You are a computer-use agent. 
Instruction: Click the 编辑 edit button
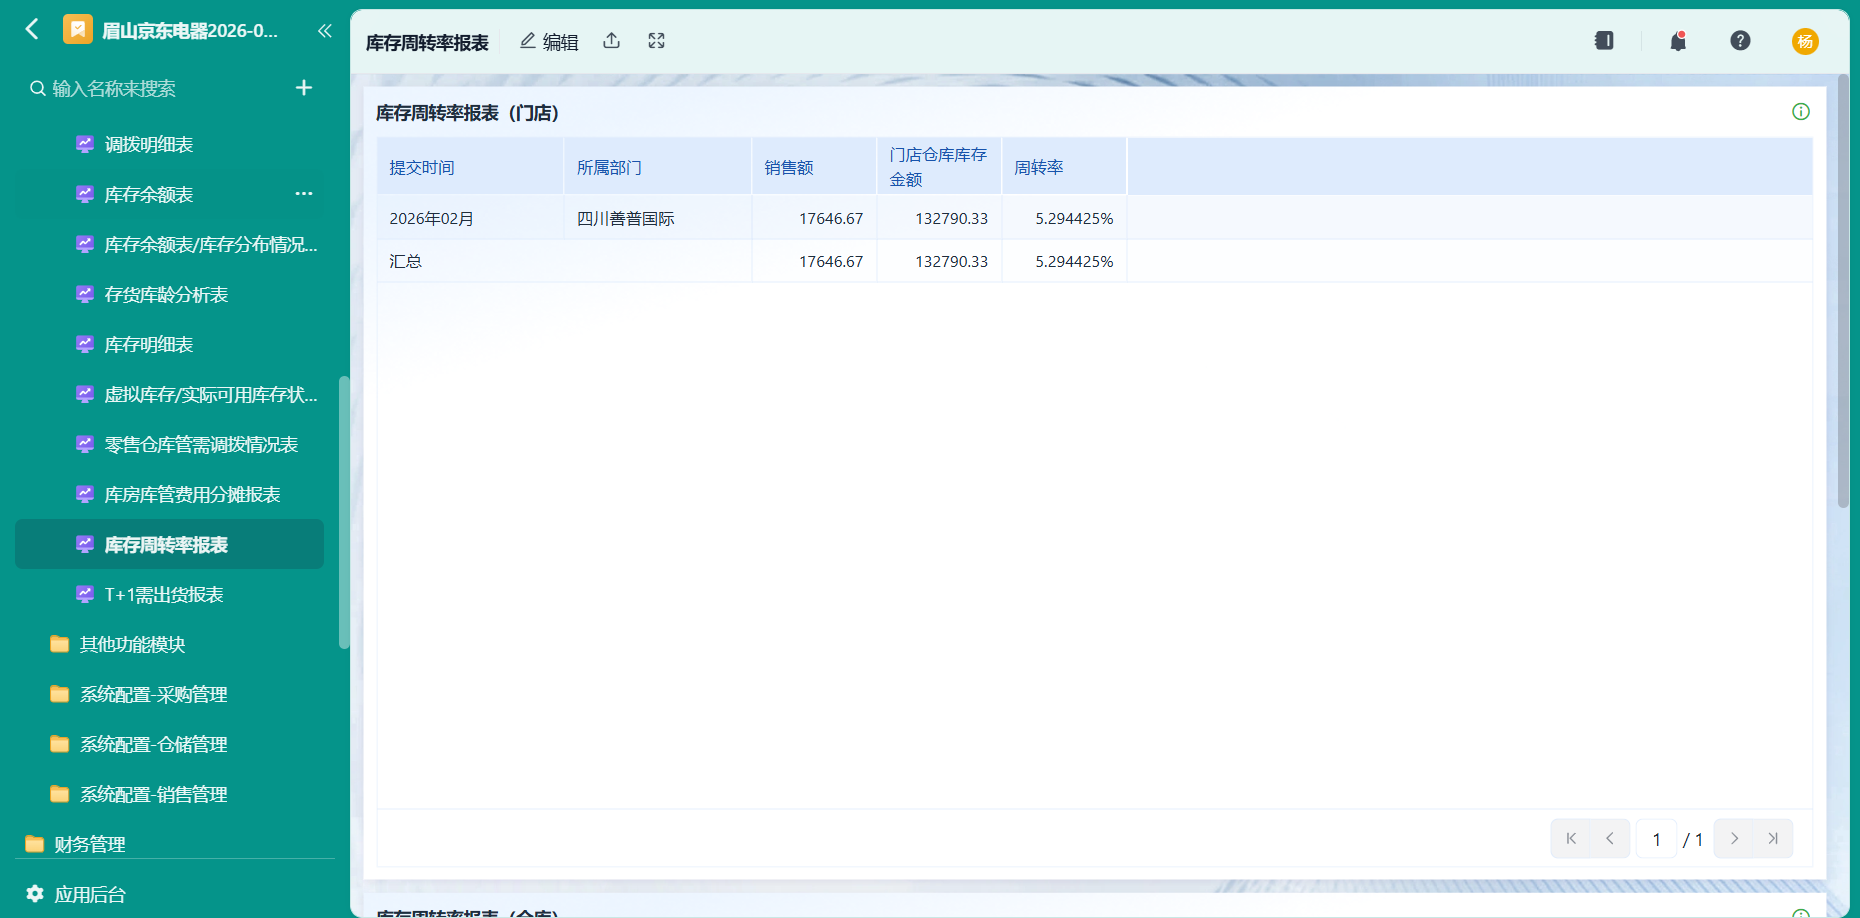(x=549, y=42)
